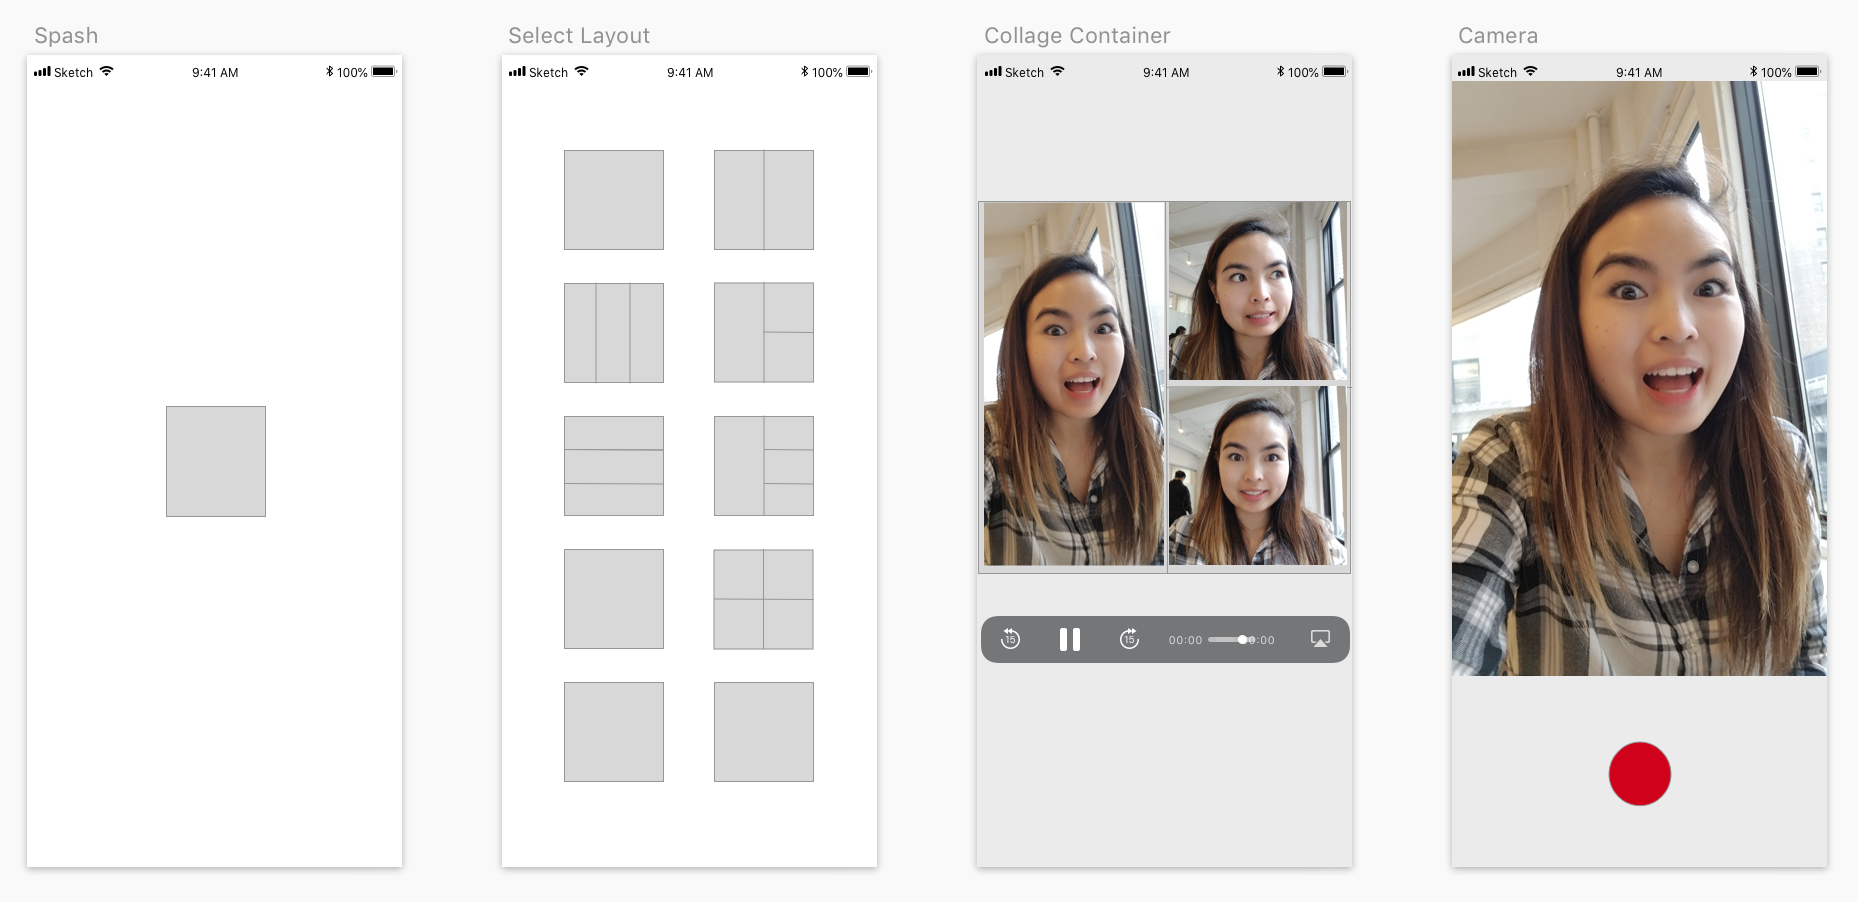The height and width of the screenshot is (902, 1858).
Task: Choose the three vertical columns layout
Action: click(613, 332)
